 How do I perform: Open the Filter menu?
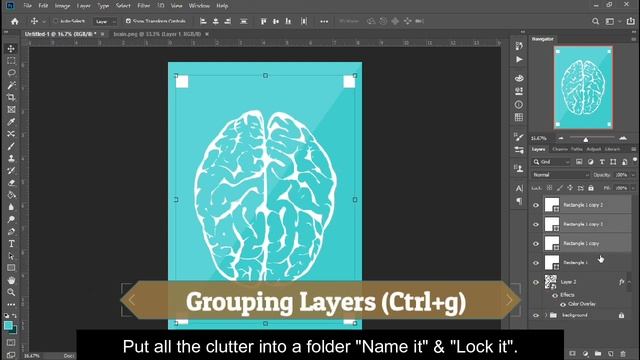[143, 6]
